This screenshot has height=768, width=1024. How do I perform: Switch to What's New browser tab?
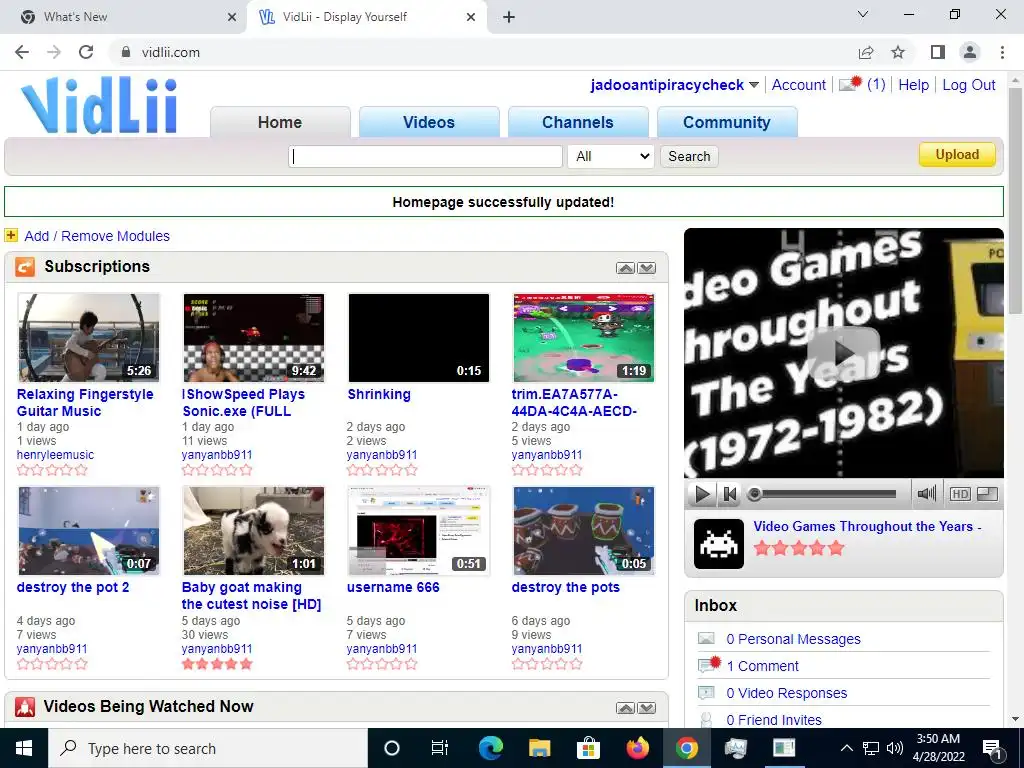124,17
